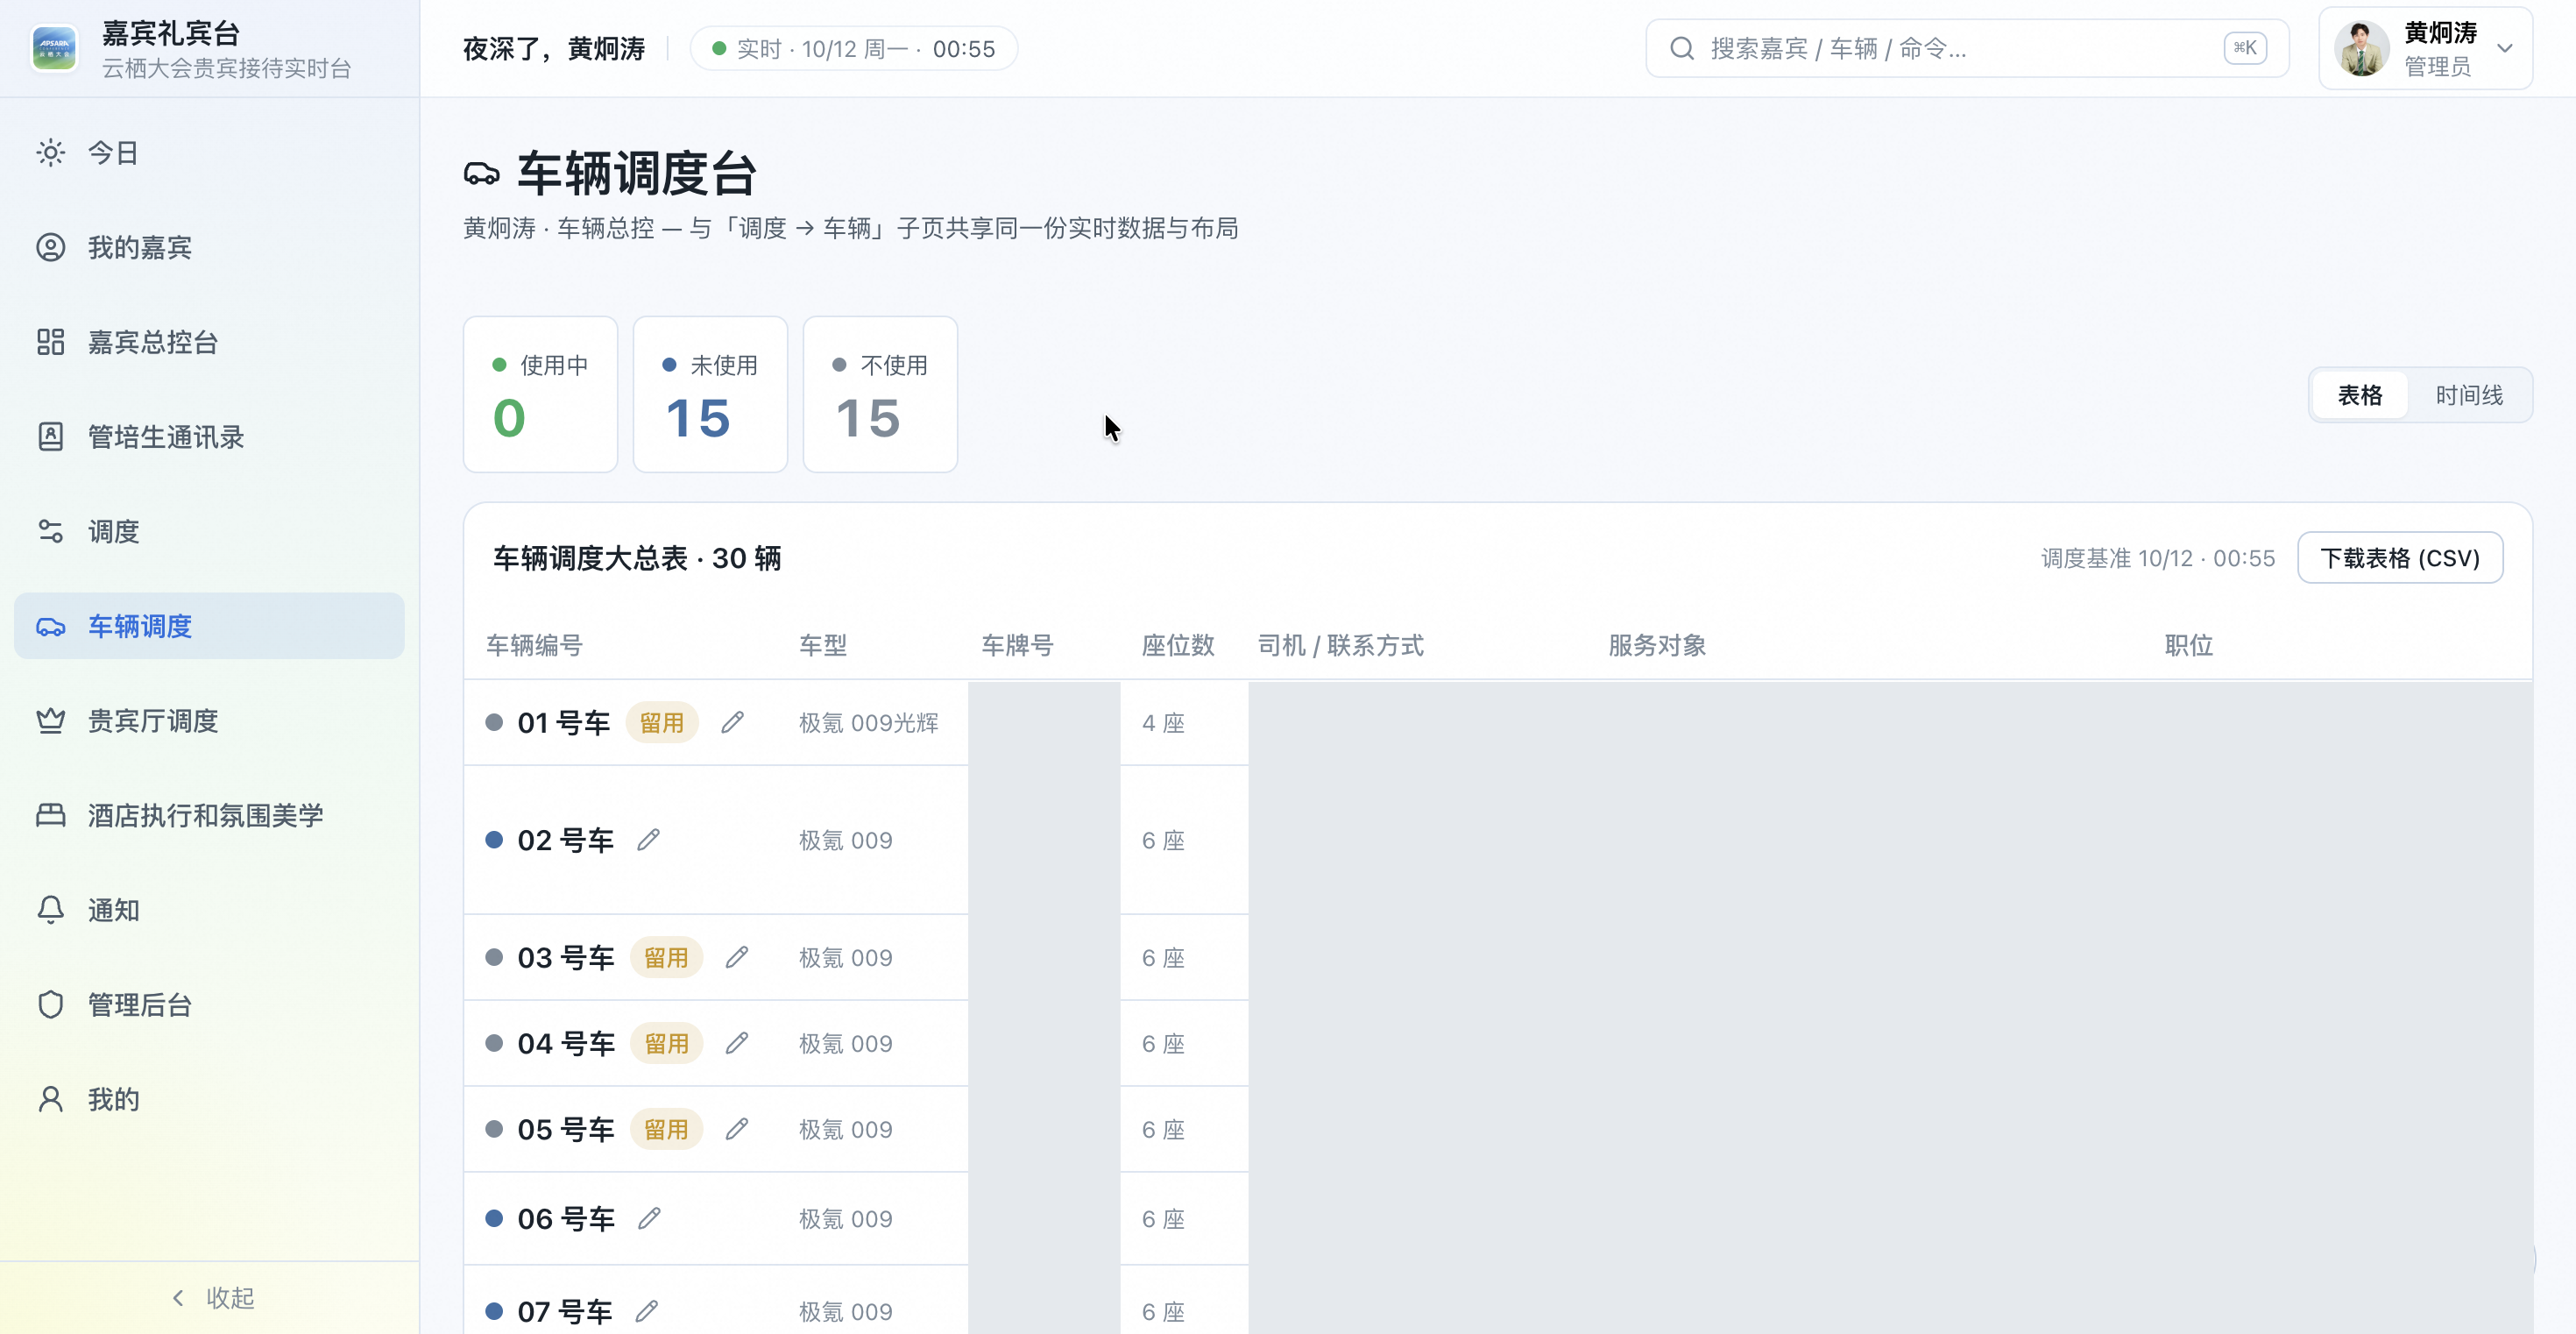Click the 实时 status pill
Screen dimensions: 2576x1334
click(x=853, y=49)
